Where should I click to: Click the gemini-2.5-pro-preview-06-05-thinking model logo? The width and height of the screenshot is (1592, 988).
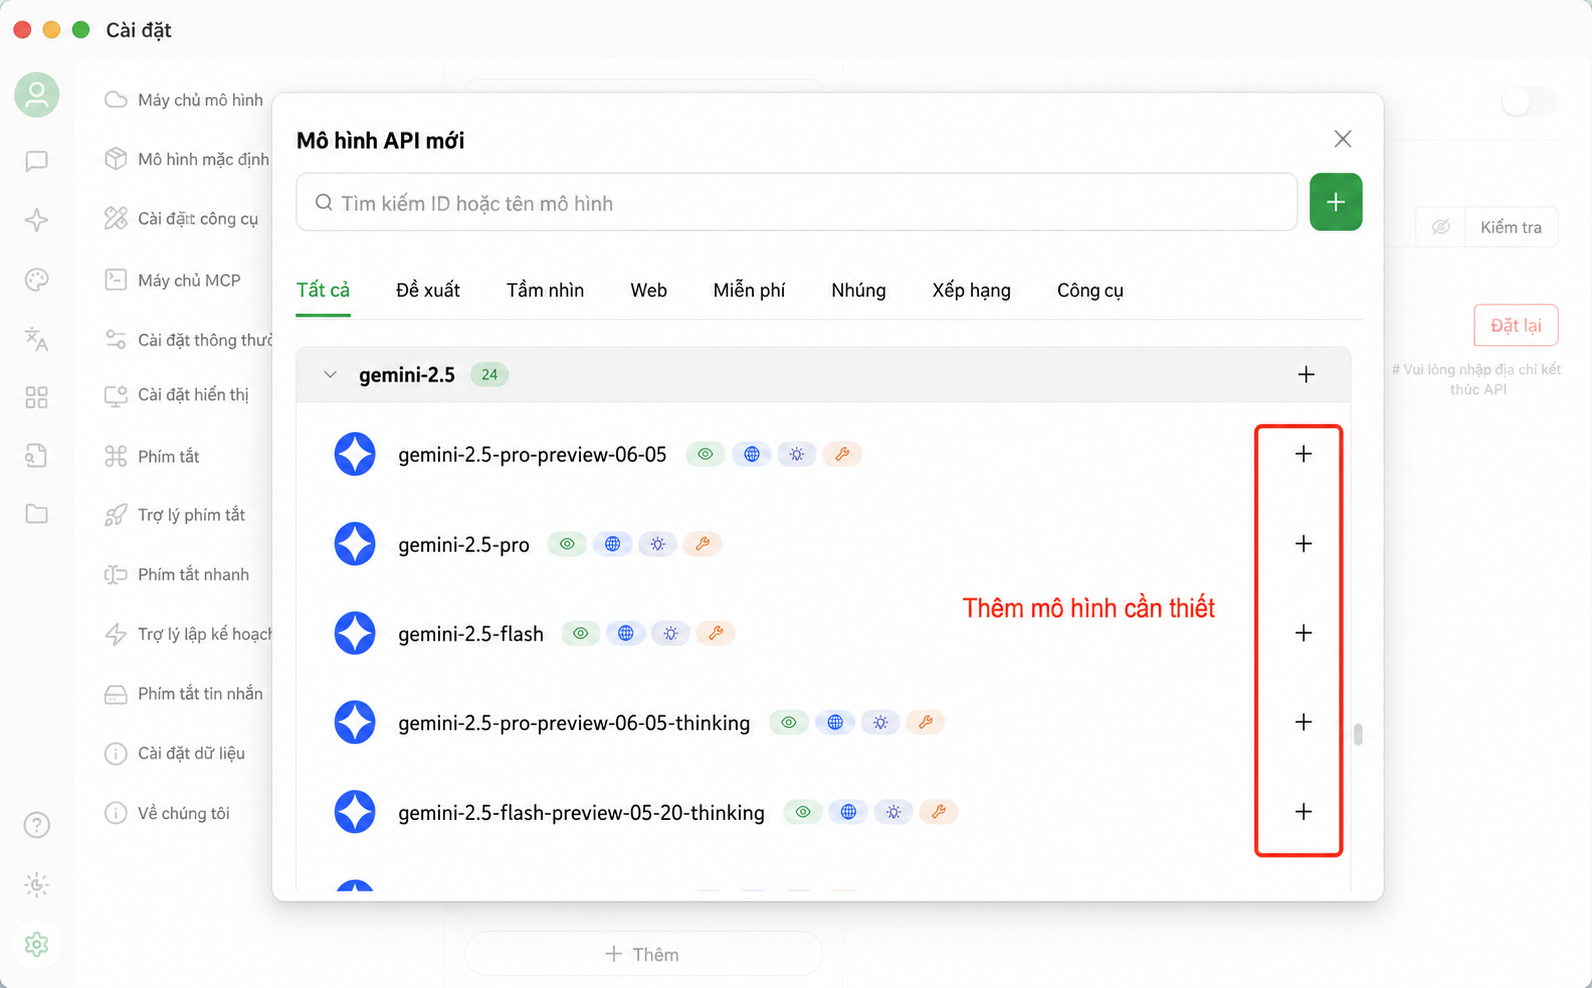355,722
